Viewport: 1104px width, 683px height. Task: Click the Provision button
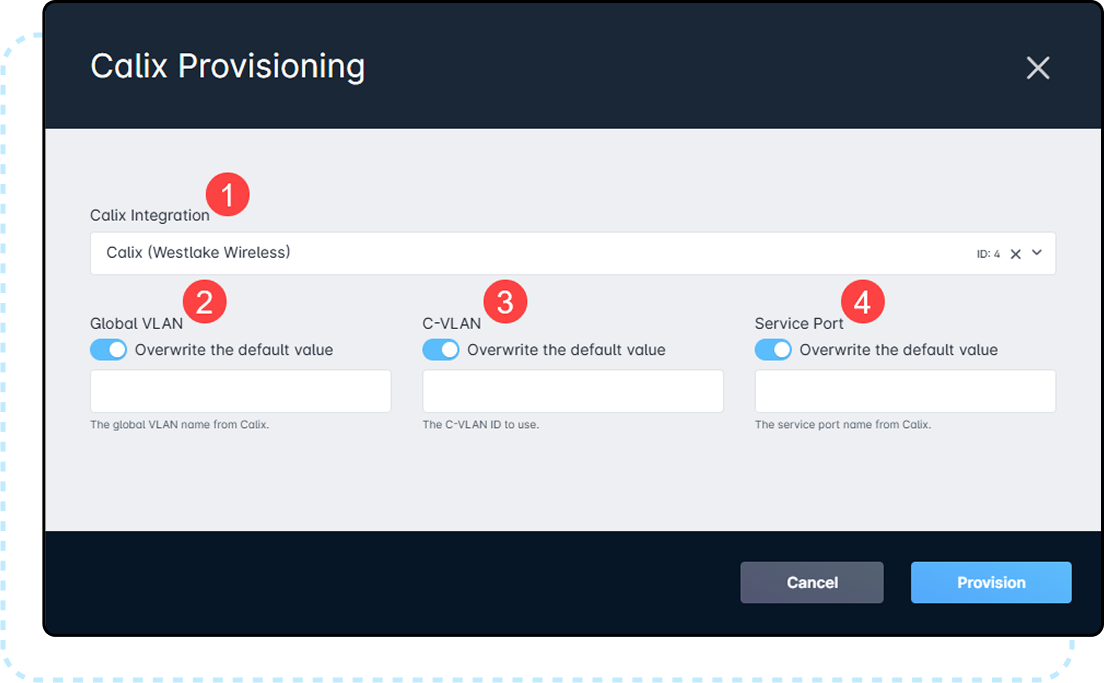991,582
